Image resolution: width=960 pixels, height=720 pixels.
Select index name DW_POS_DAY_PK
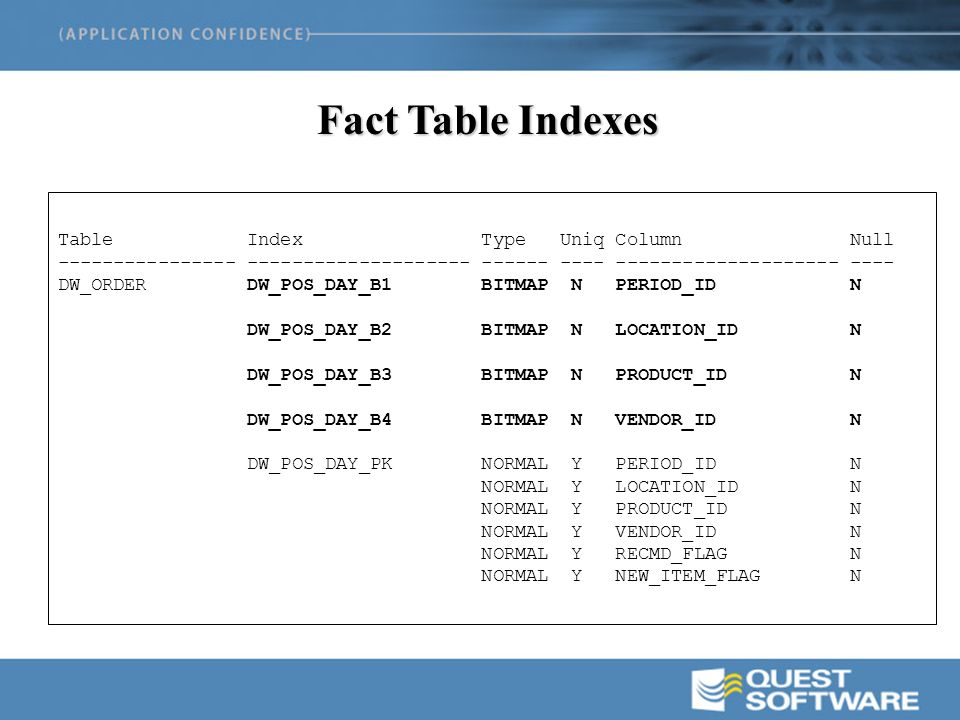pyautogui.click(x=320, y=464)
